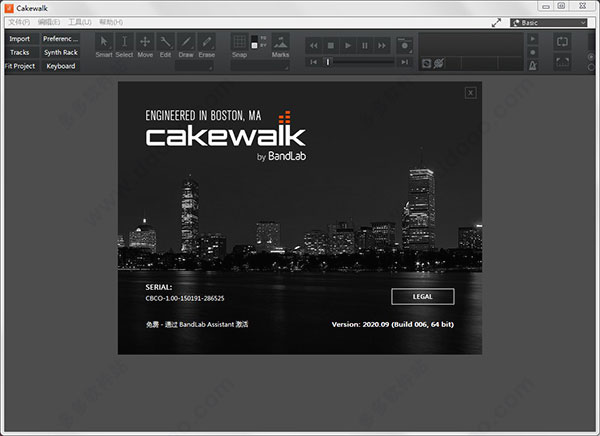Close the Cakewalk about splash dialog
600x436 pixels.
(471, 93)
